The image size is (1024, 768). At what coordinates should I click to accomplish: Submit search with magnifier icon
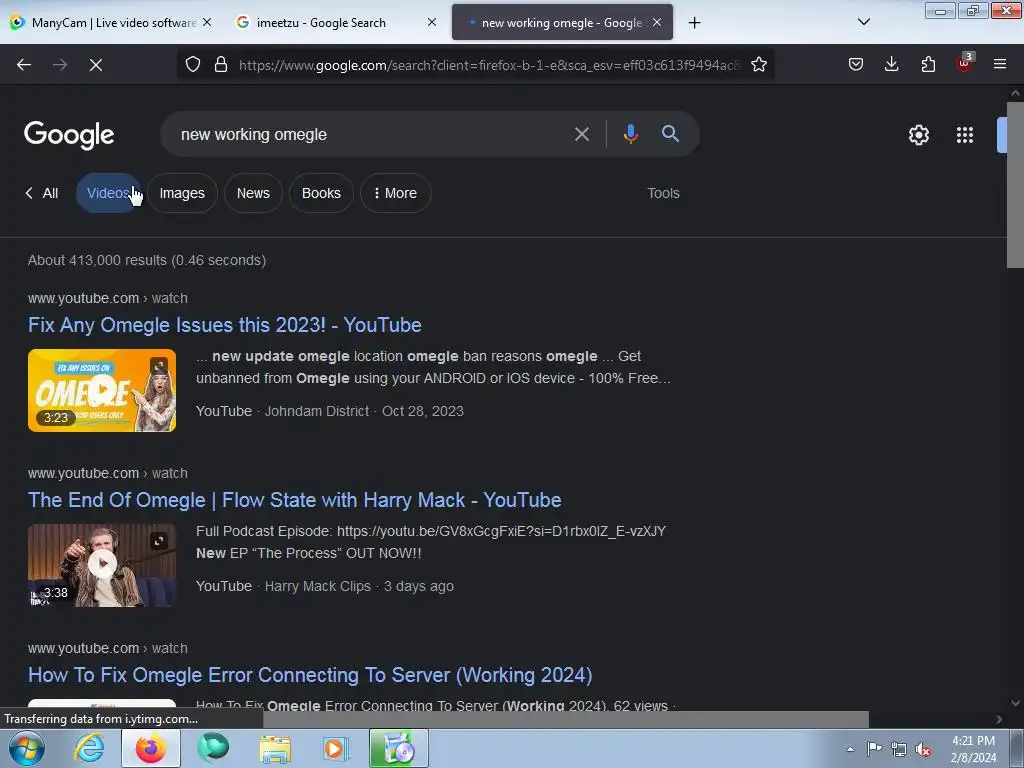pyautogui.click(x=671, y=135)
